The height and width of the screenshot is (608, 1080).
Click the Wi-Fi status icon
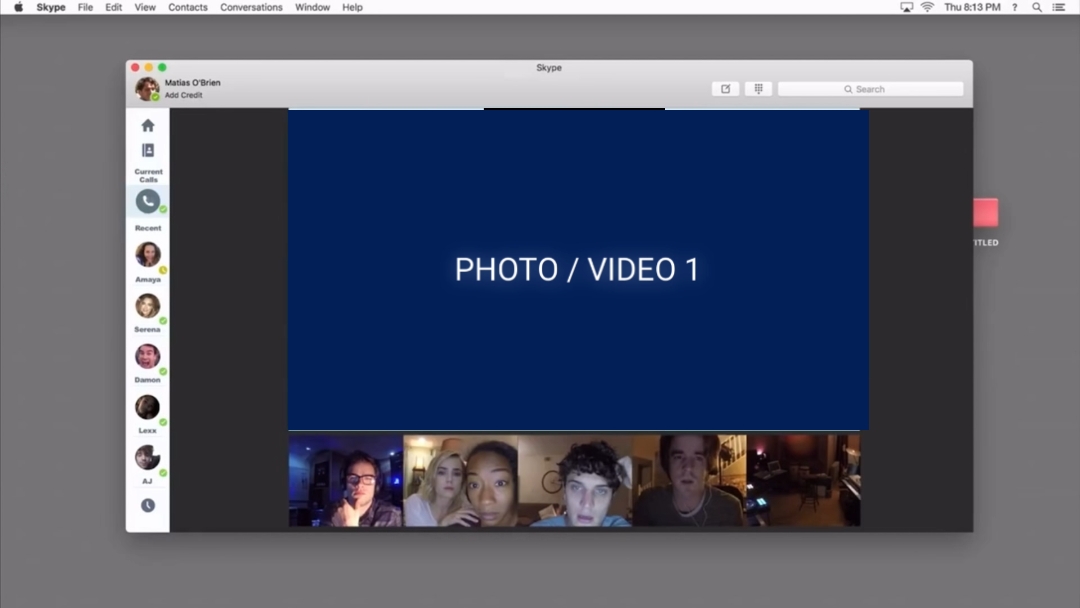927,7
